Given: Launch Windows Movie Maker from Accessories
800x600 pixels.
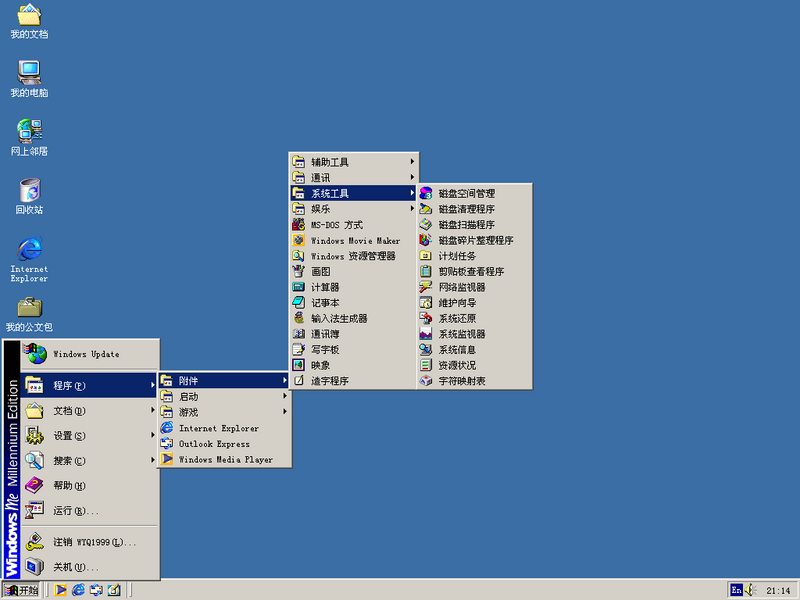Looking at the screenshot, I should click(x=353, y=240).
